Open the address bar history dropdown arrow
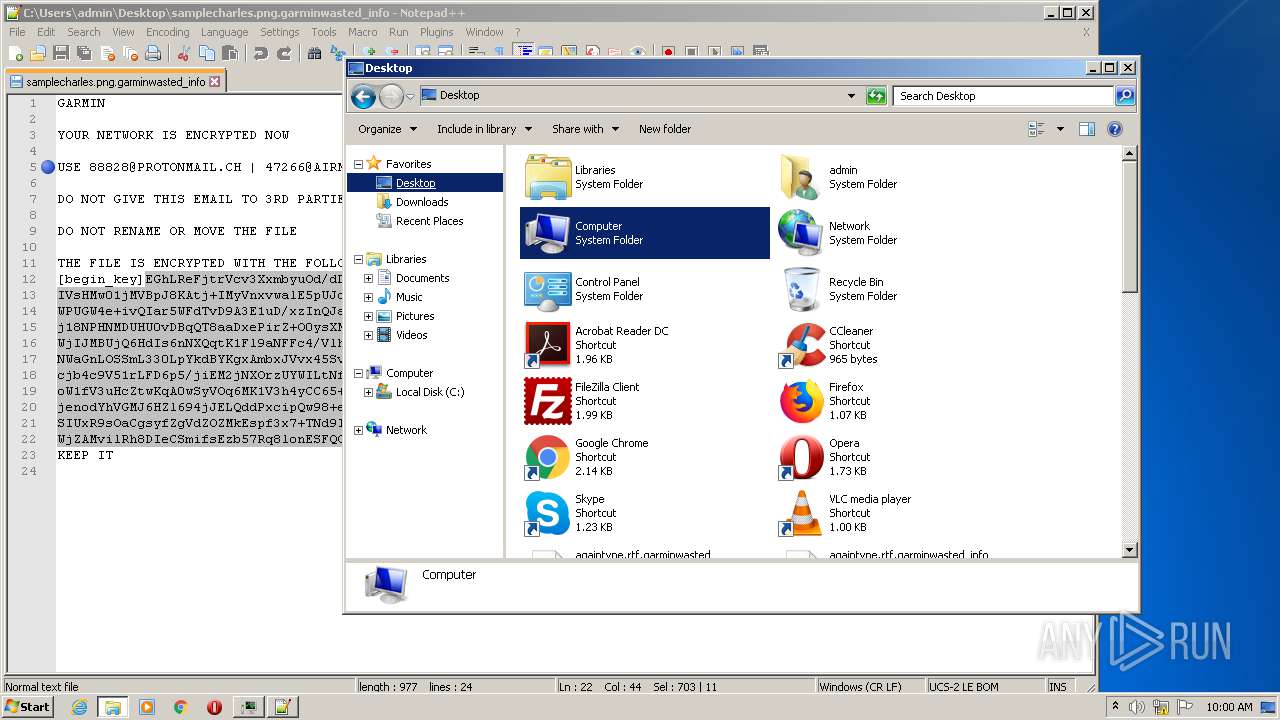This screenshot has height=720, width=1280. point(851,96)
